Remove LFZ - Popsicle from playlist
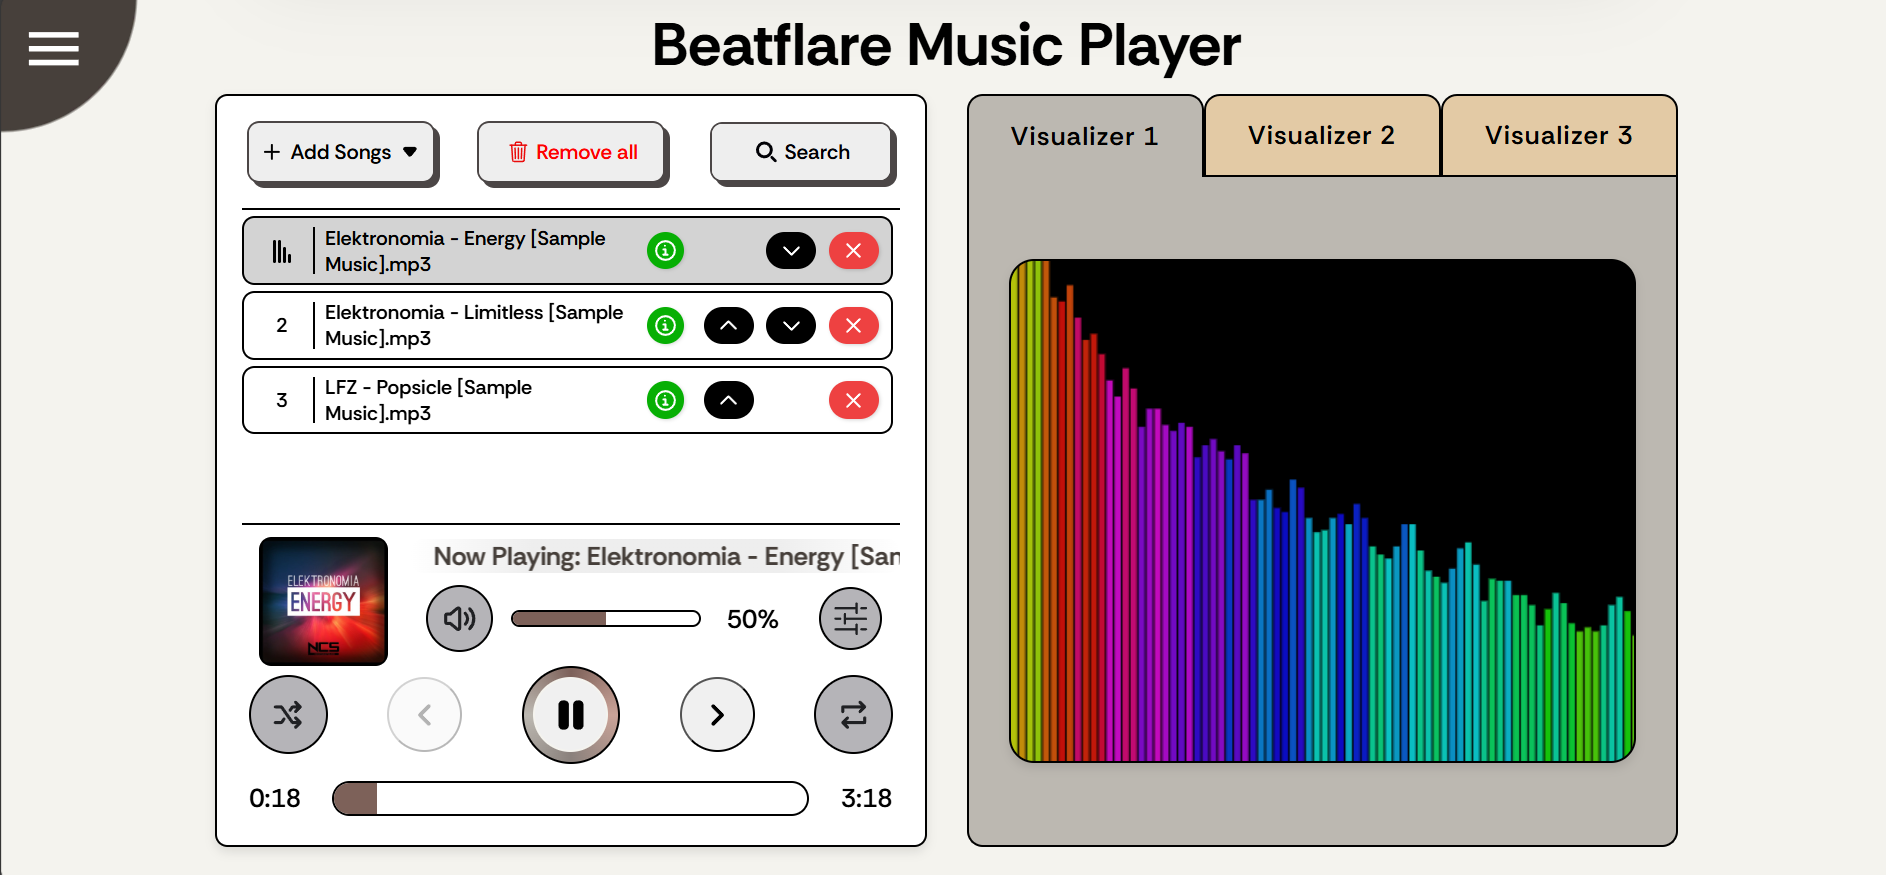 (x=853, y=401)
